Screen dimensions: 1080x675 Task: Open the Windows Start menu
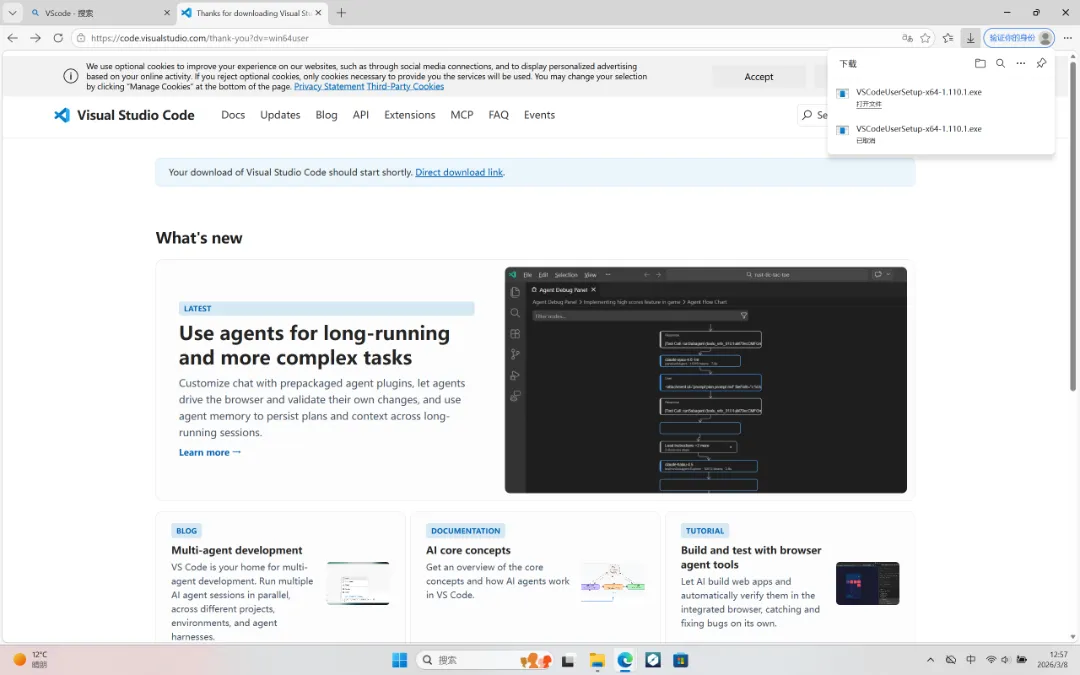(399, 660)
